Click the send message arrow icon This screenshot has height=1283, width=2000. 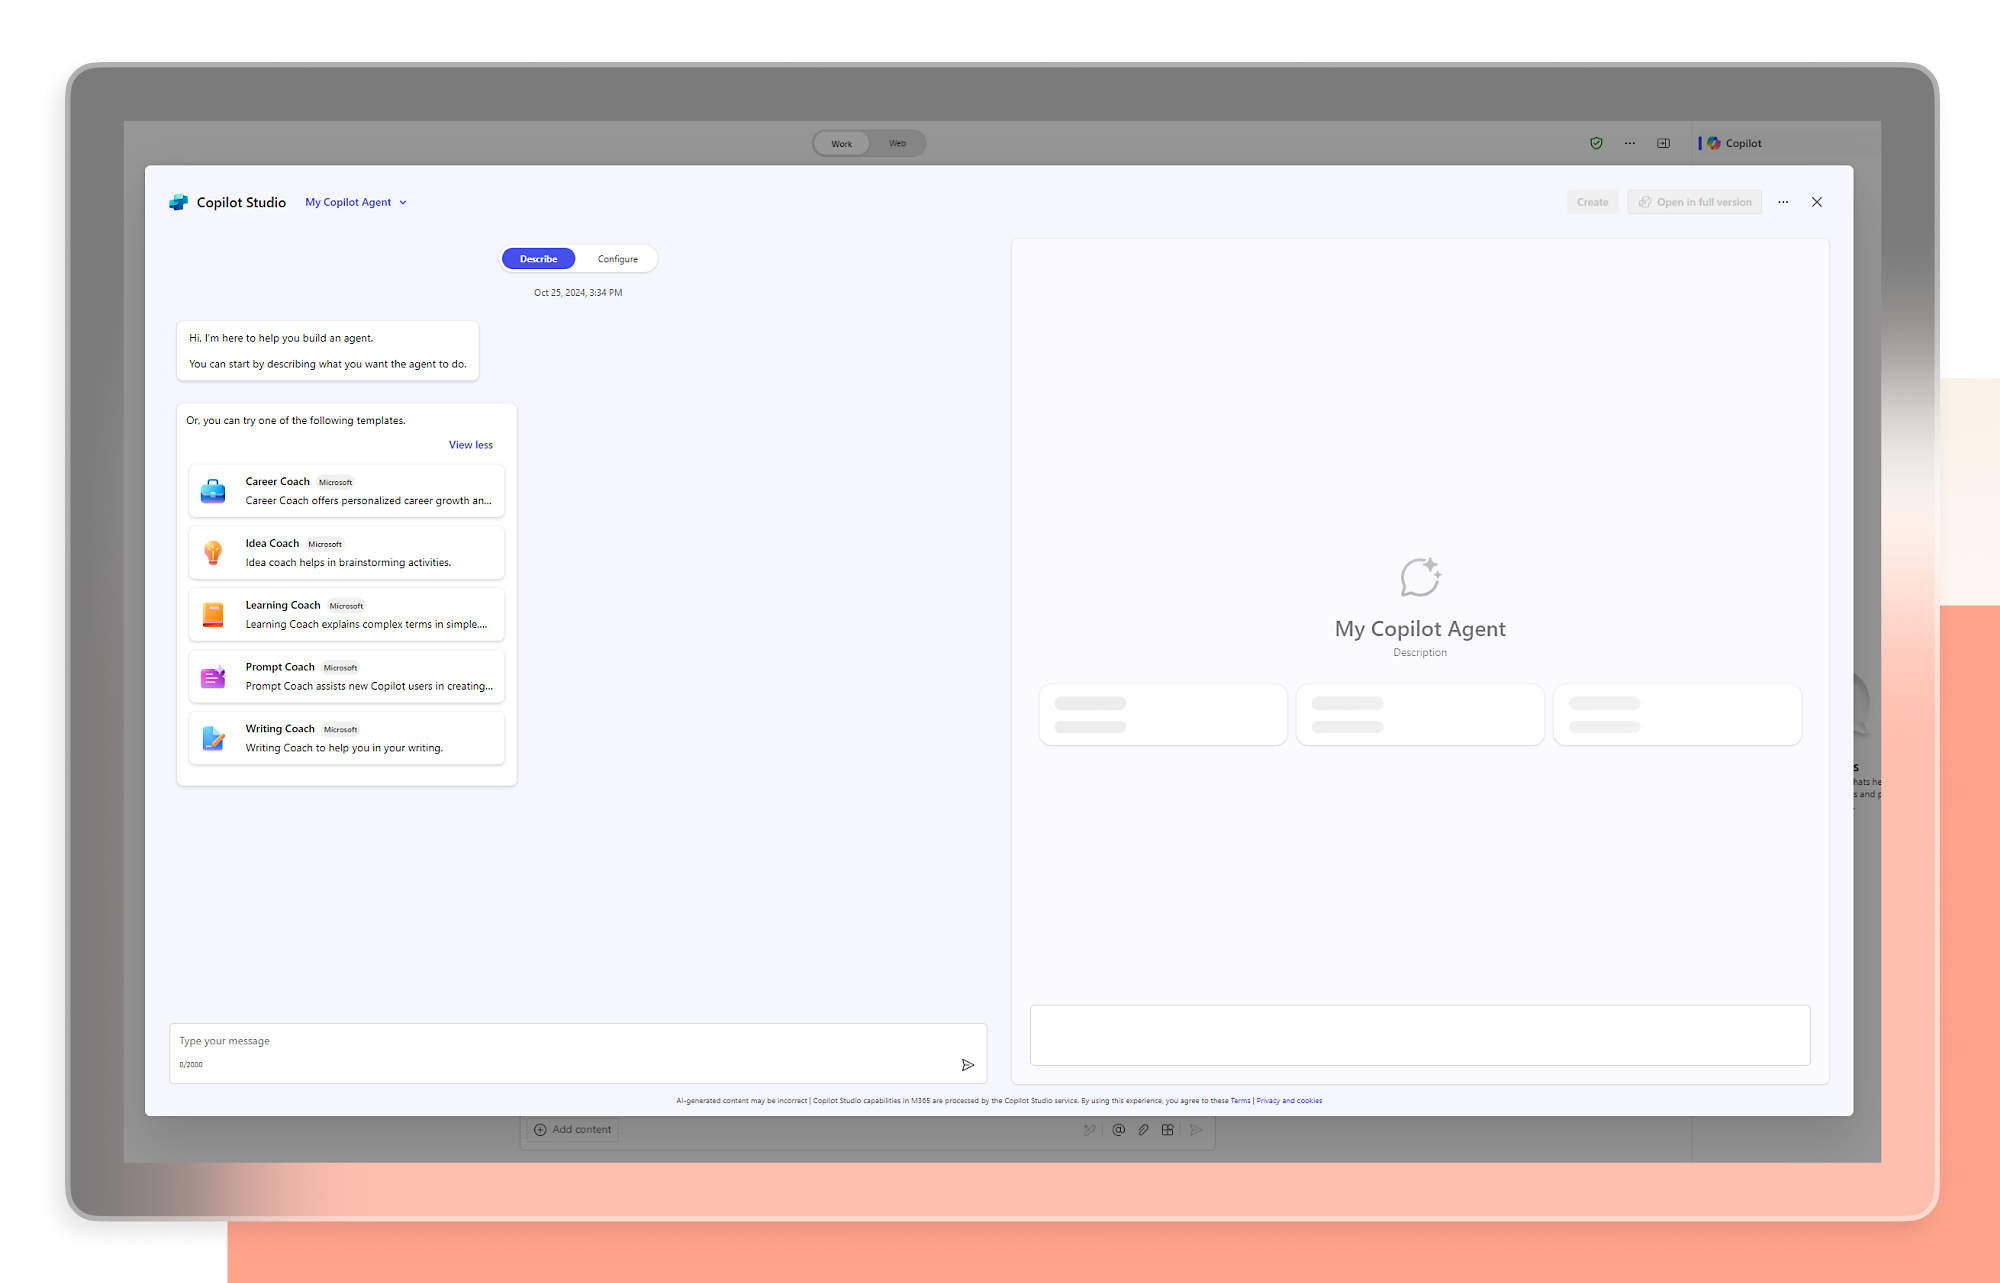coord(968,1065)
